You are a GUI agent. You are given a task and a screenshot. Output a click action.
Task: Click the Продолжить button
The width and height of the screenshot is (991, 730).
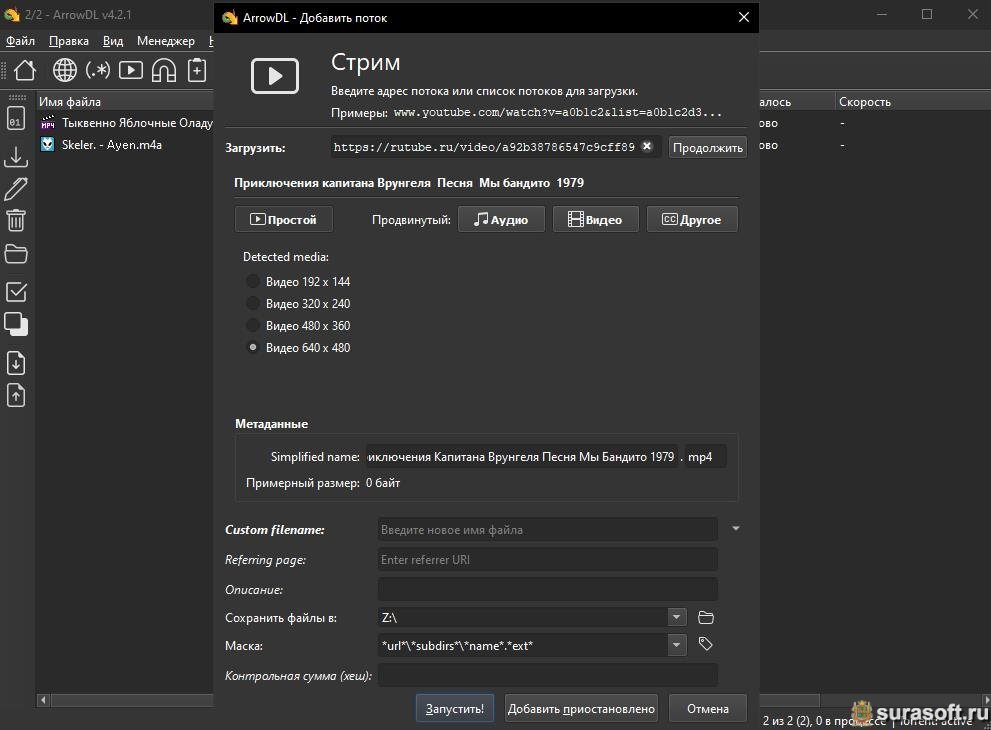coord(708,147)
